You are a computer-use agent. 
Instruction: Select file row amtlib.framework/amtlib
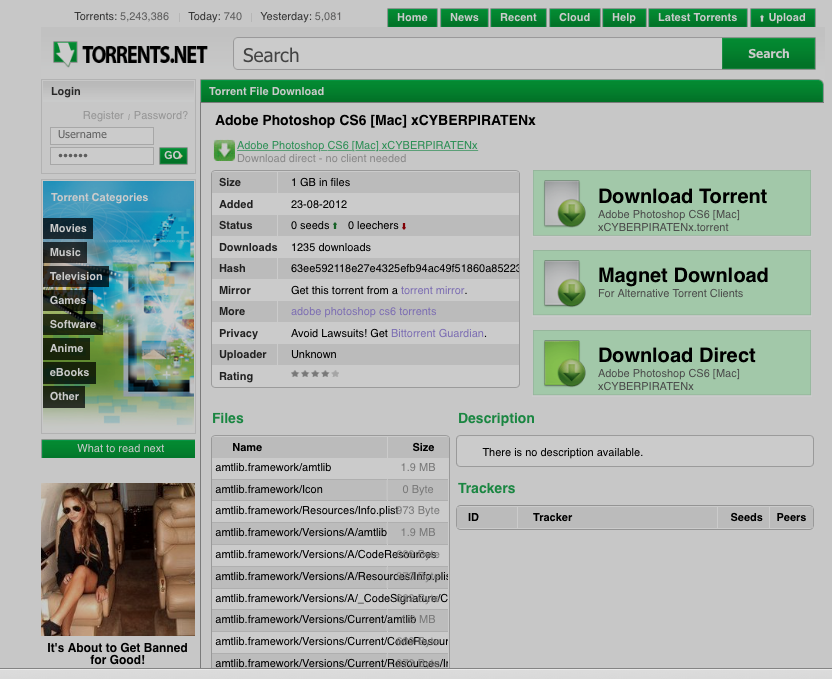pyautogui.click(x=330, y=467)
